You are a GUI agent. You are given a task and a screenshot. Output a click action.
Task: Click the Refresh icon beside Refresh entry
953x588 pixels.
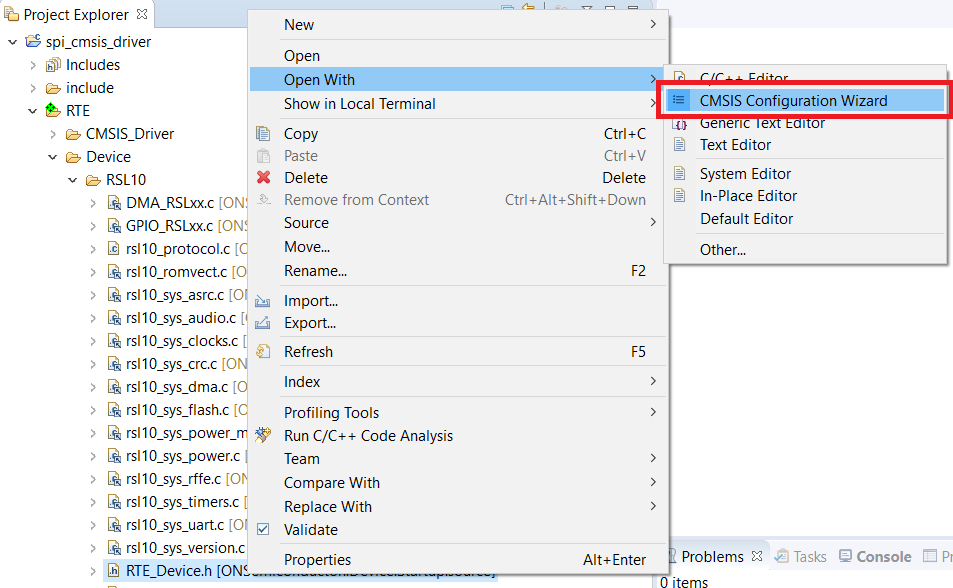click(x=262, y=351)
